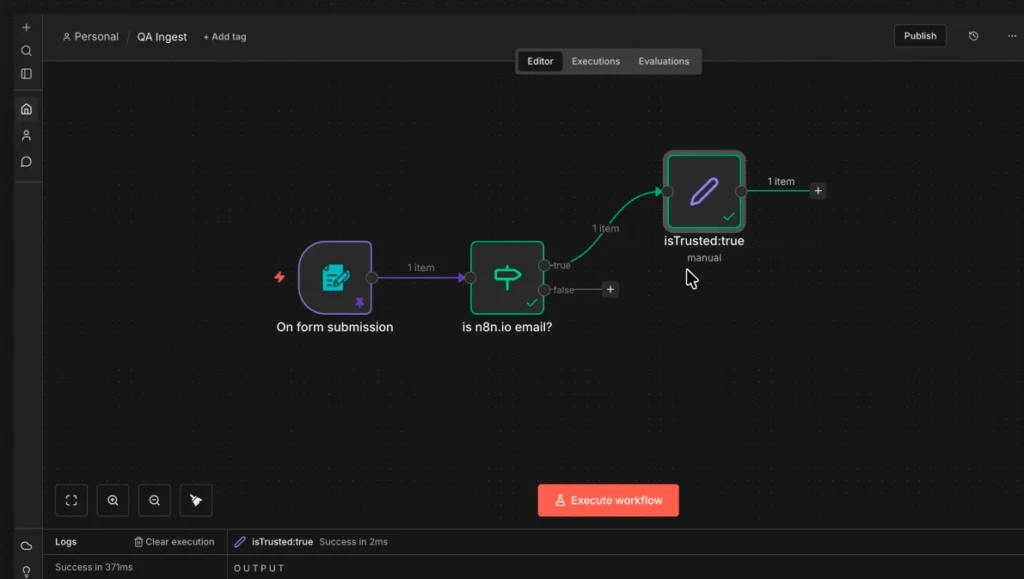Tidy up the workflow layout

195,500
